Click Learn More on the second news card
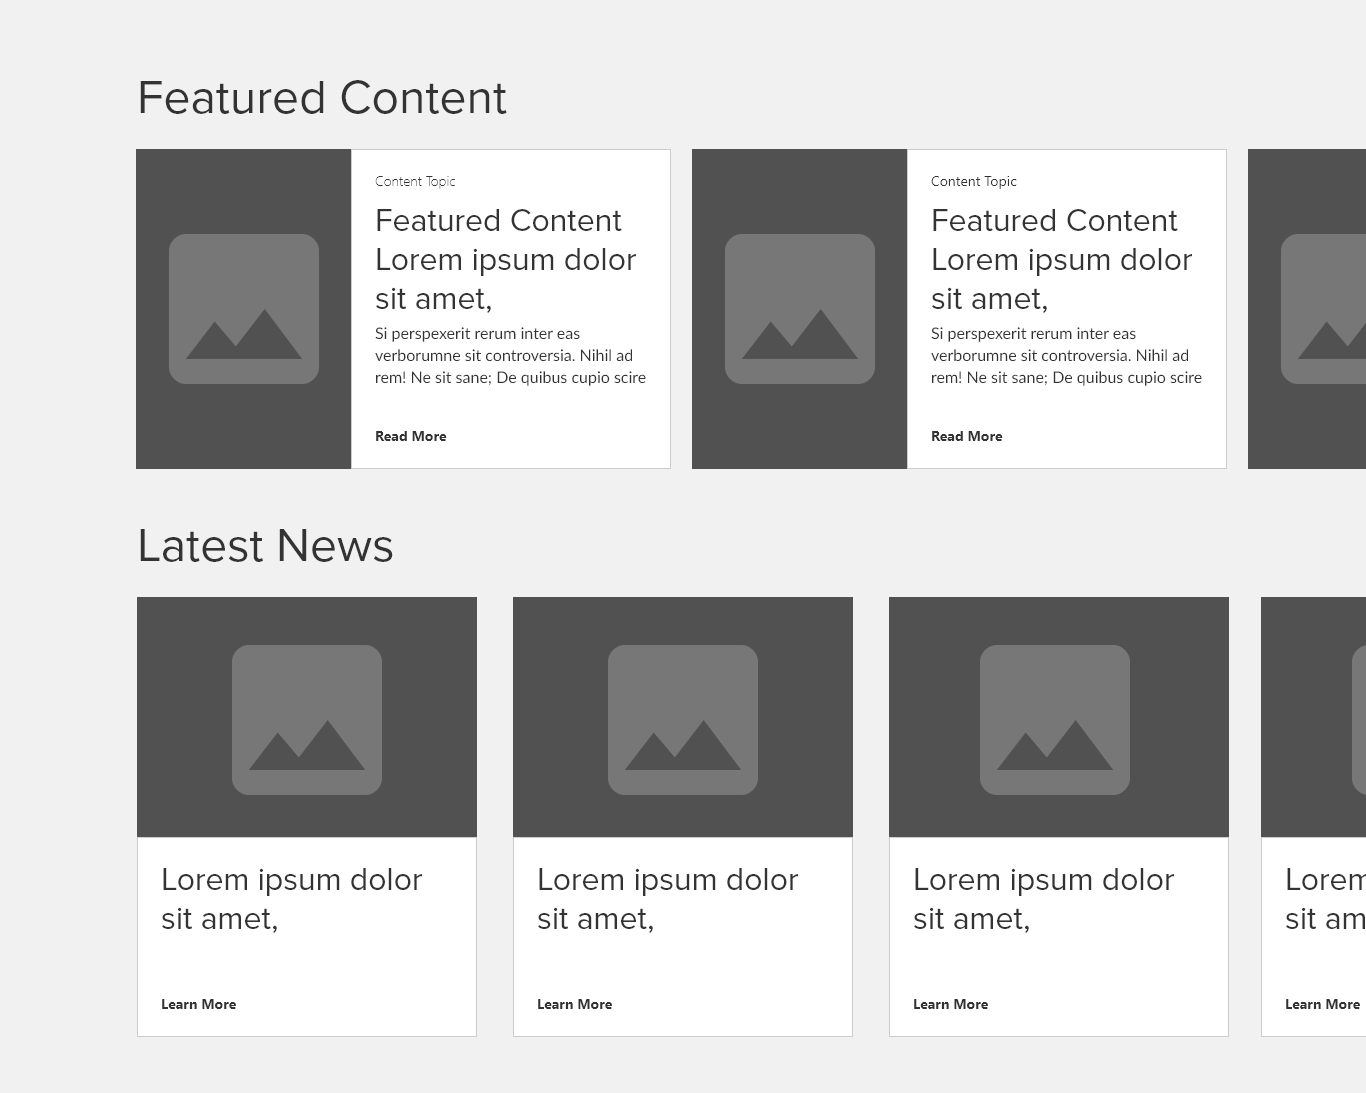 (575, 1004)
